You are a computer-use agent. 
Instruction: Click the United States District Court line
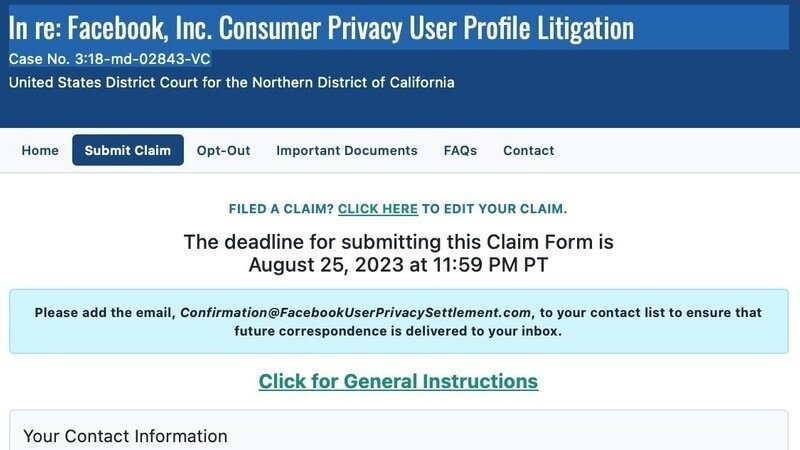(231, 83)
